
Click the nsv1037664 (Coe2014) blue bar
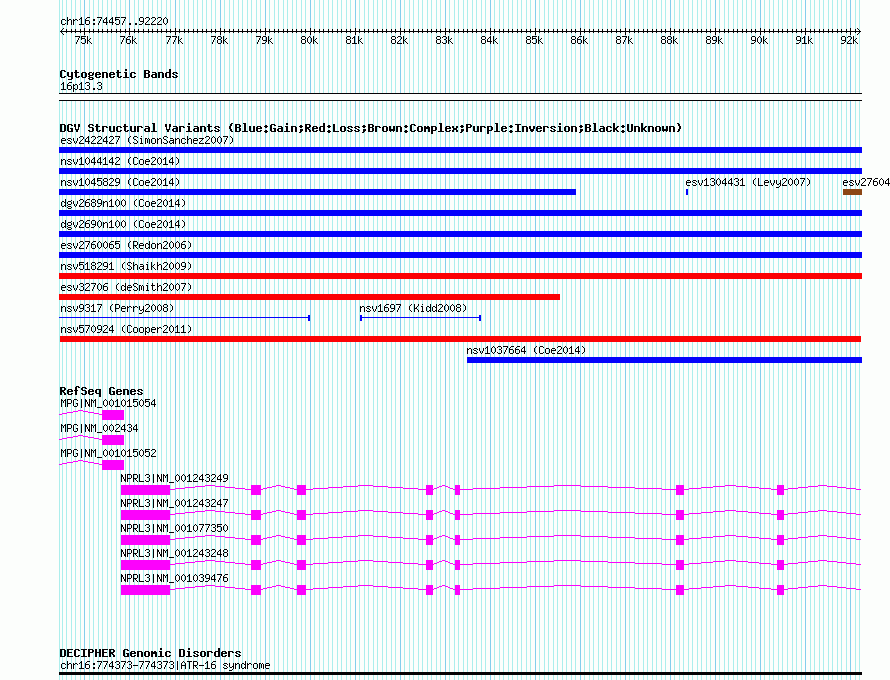point(664,360)
